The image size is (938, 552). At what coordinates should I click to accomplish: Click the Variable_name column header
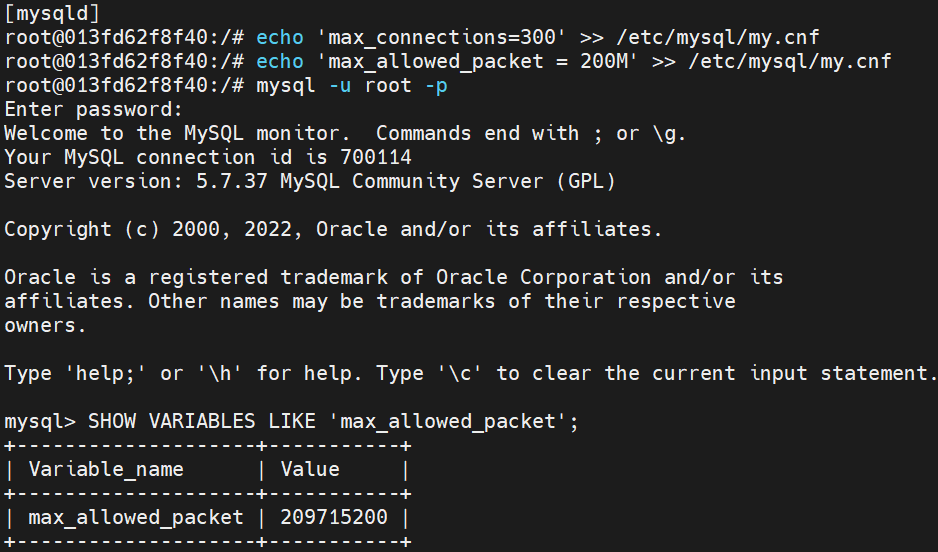coord(106,469)
